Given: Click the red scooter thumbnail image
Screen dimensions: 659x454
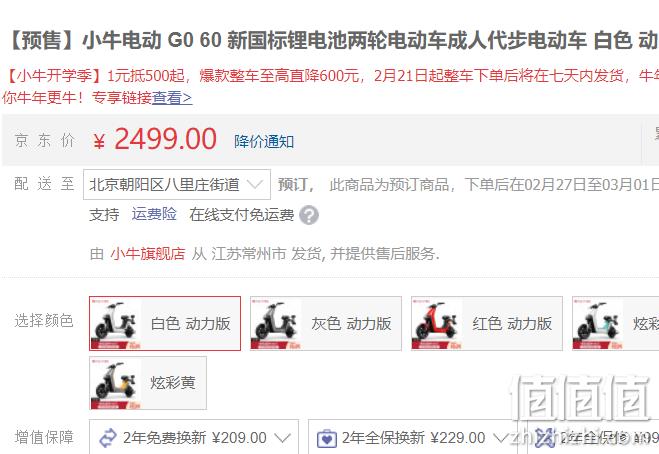Looking at the screenshot, I should click(x=437, y=323).
